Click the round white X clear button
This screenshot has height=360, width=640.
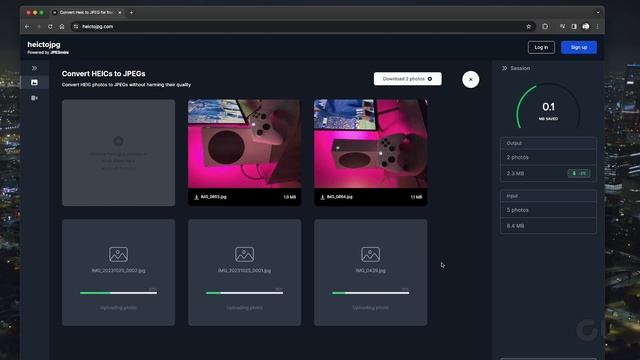tap(471, 80)
